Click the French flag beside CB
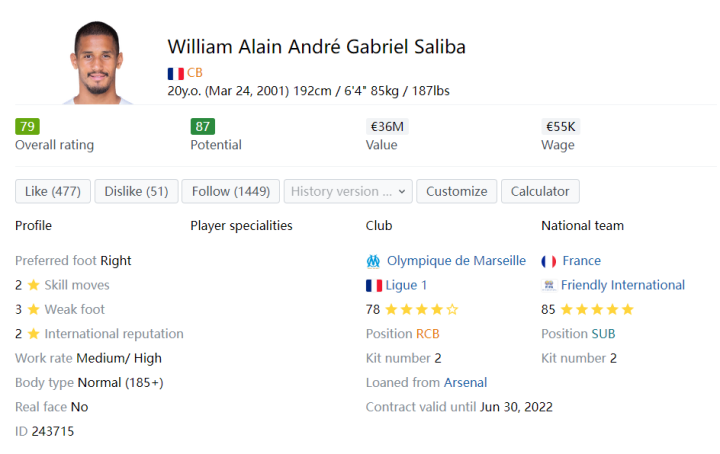This screenshot has height=454, width=720. click(x=175, y=73)
